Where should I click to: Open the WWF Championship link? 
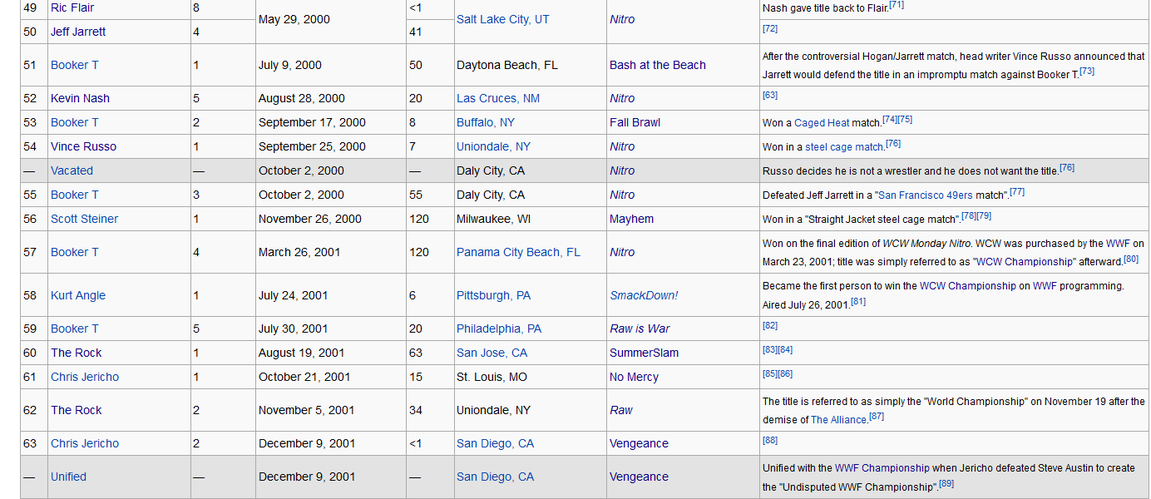click(x=882, y=468)
